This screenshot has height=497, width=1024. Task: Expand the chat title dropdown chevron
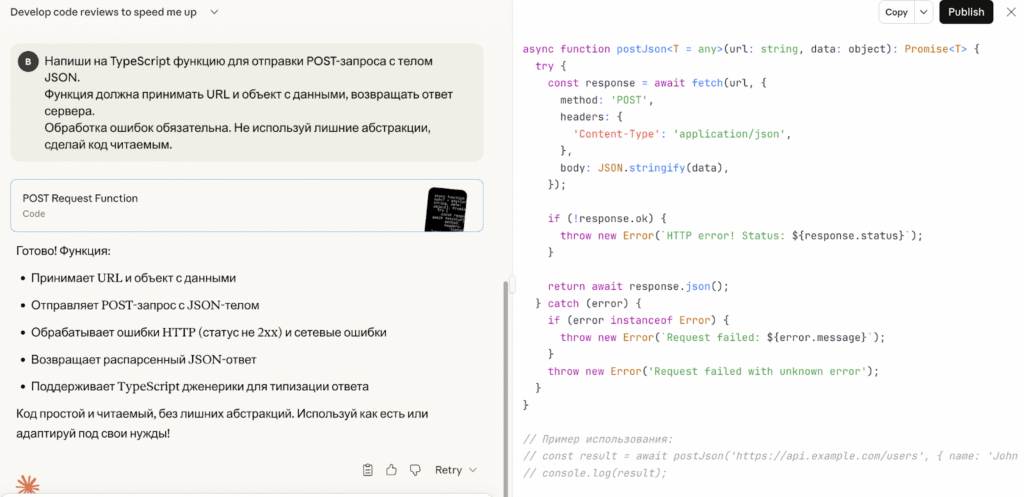214,12
